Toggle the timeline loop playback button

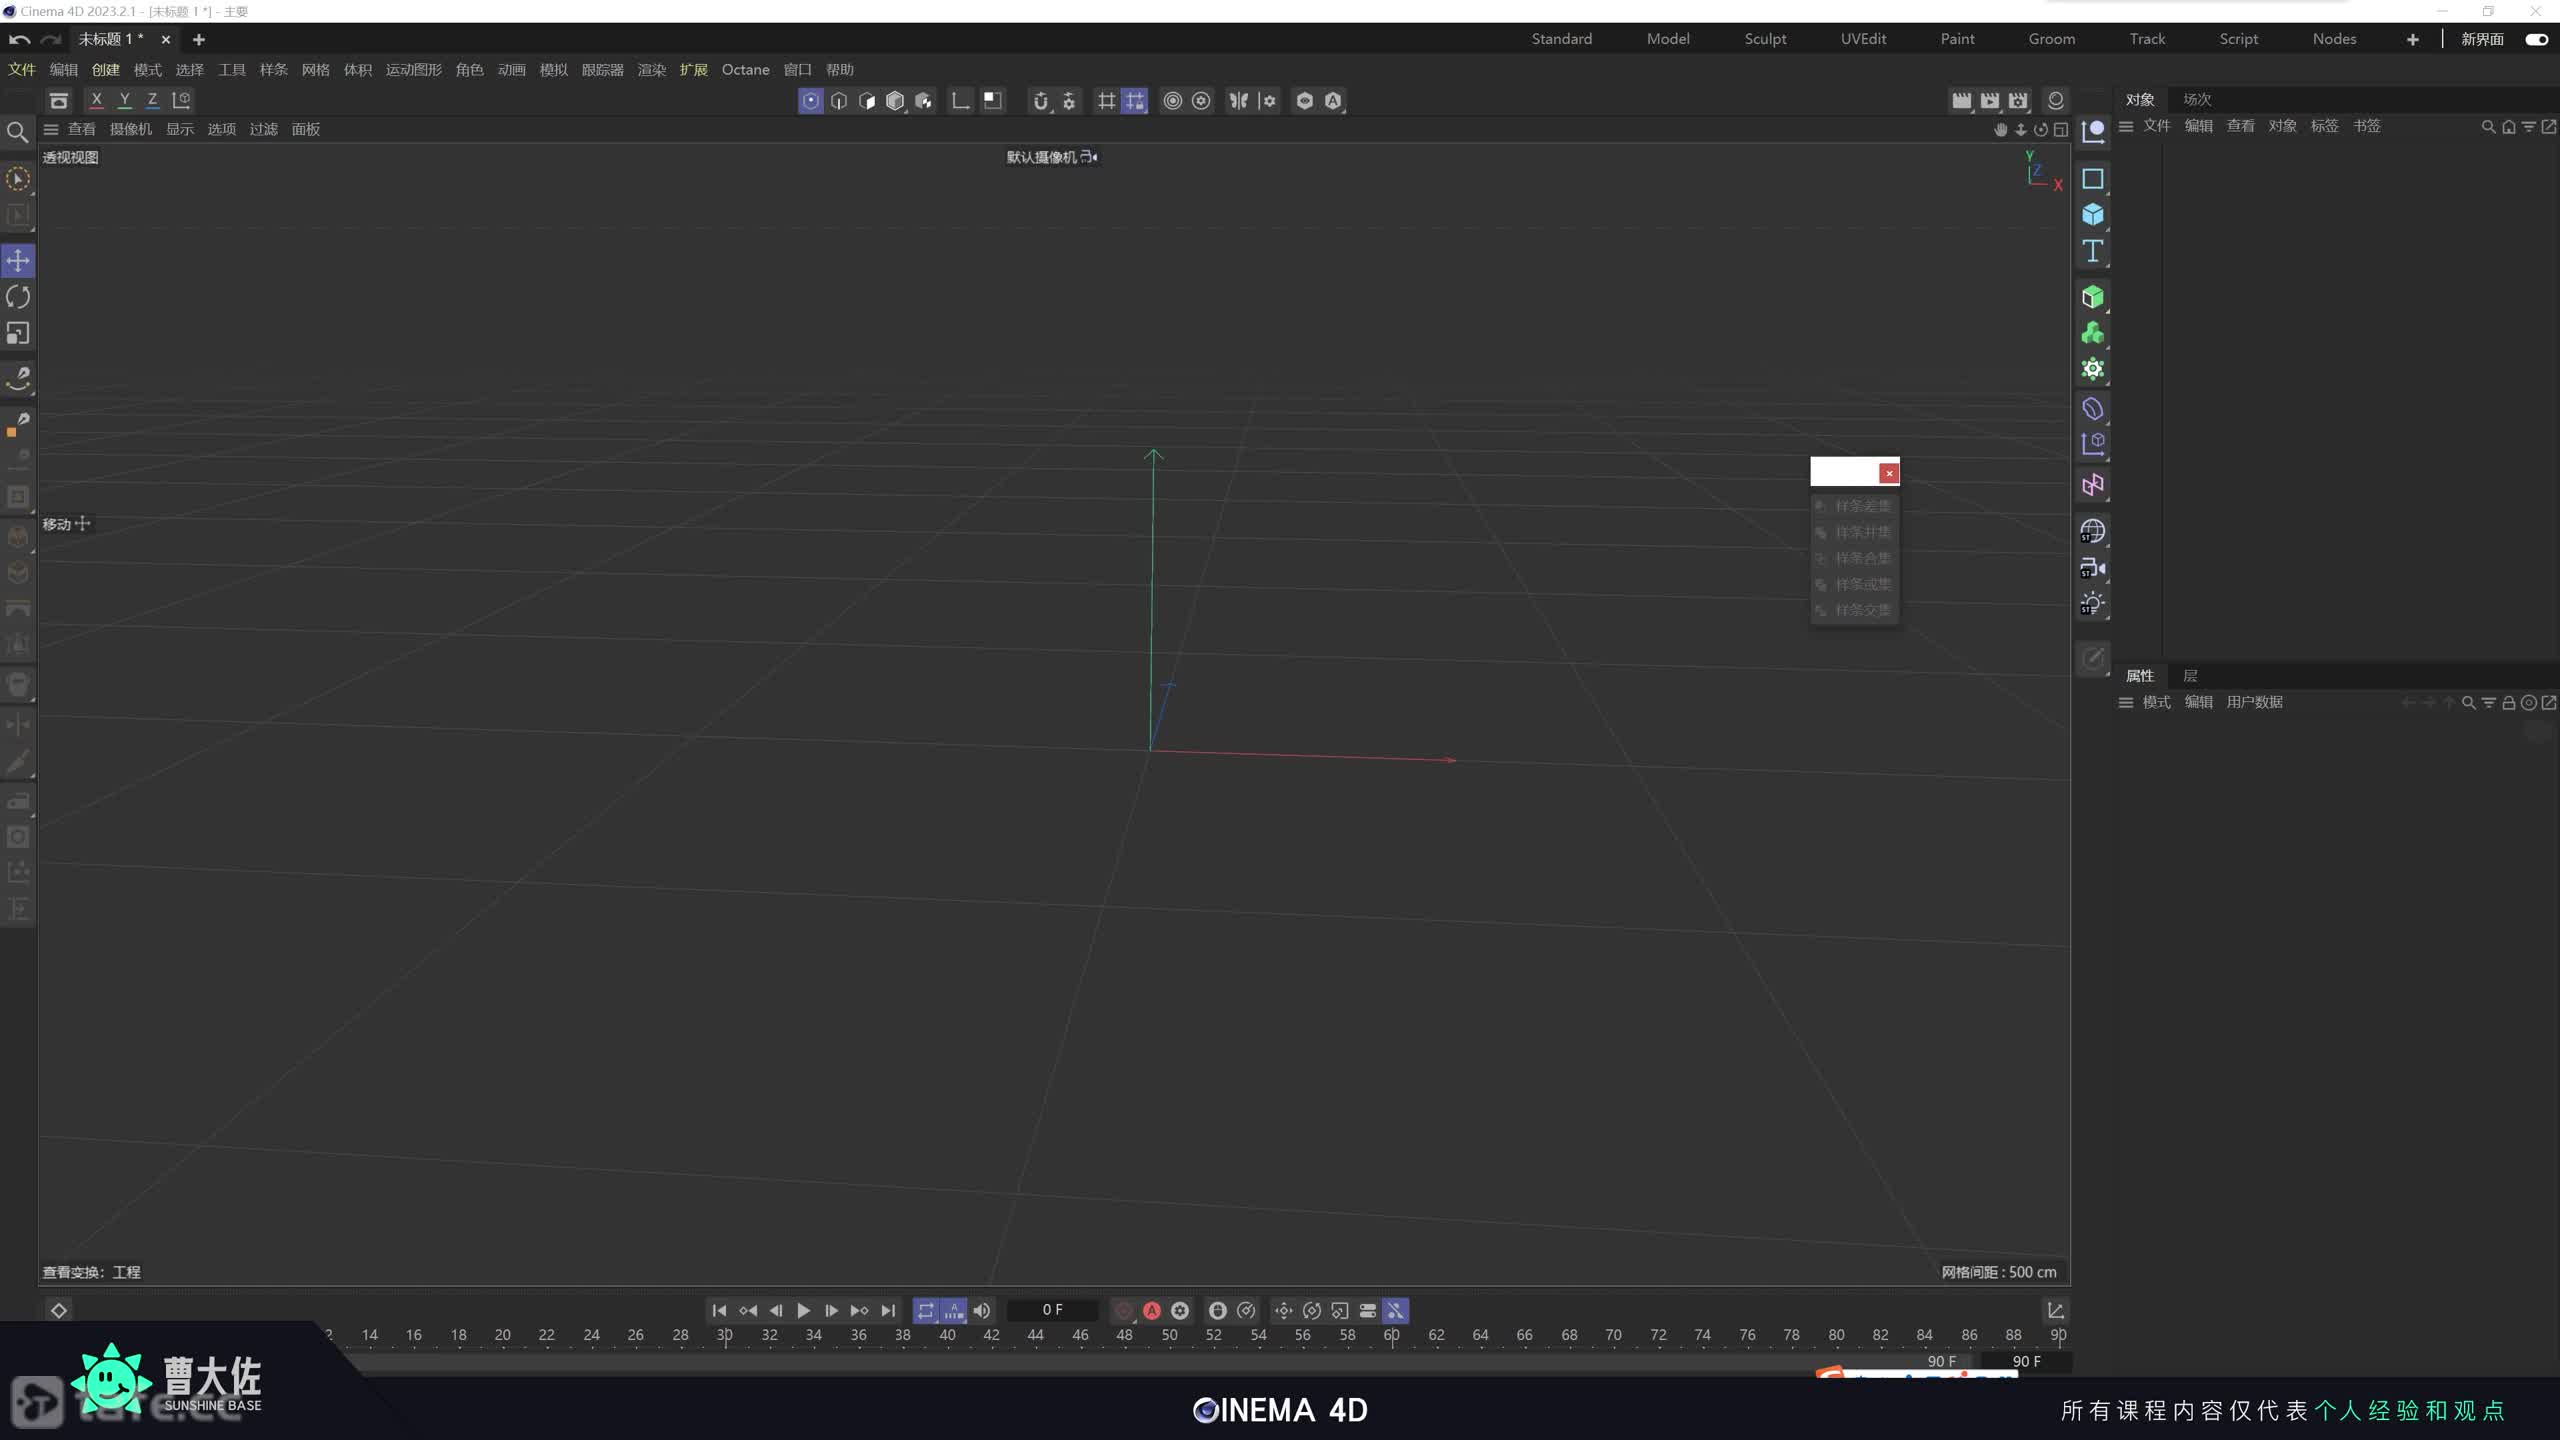(x=925, y=1310)
